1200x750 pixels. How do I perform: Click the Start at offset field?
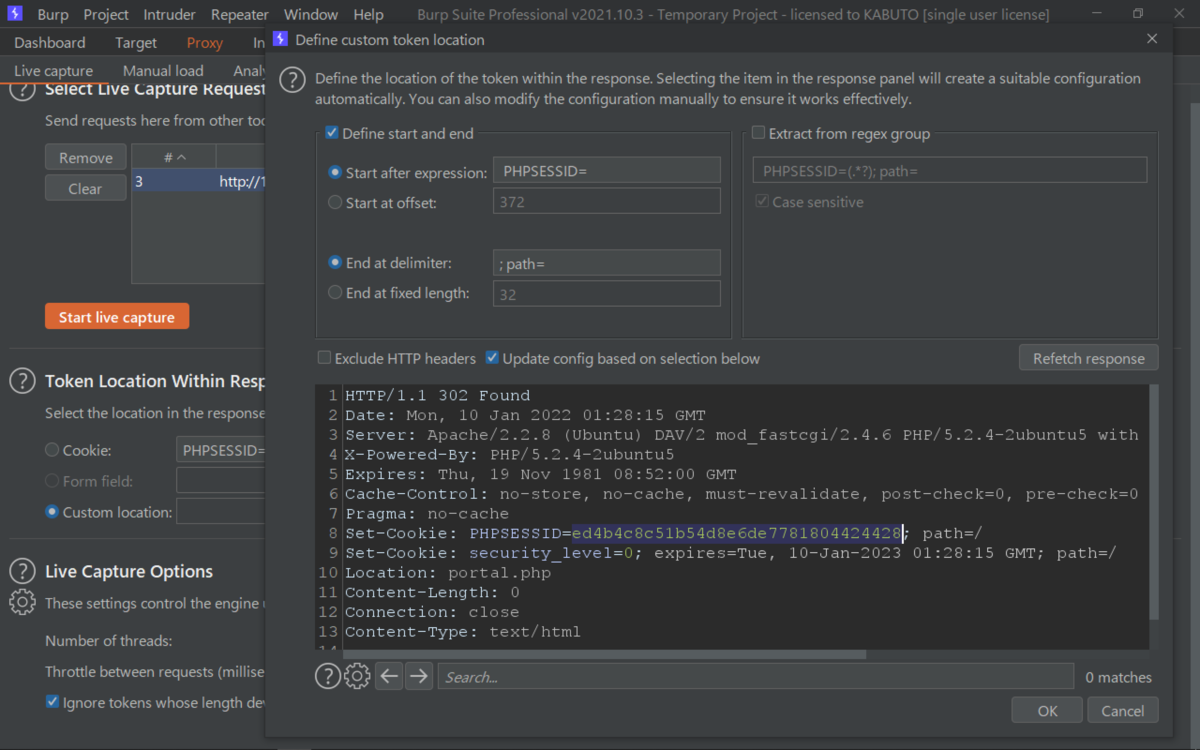[607, 201]
